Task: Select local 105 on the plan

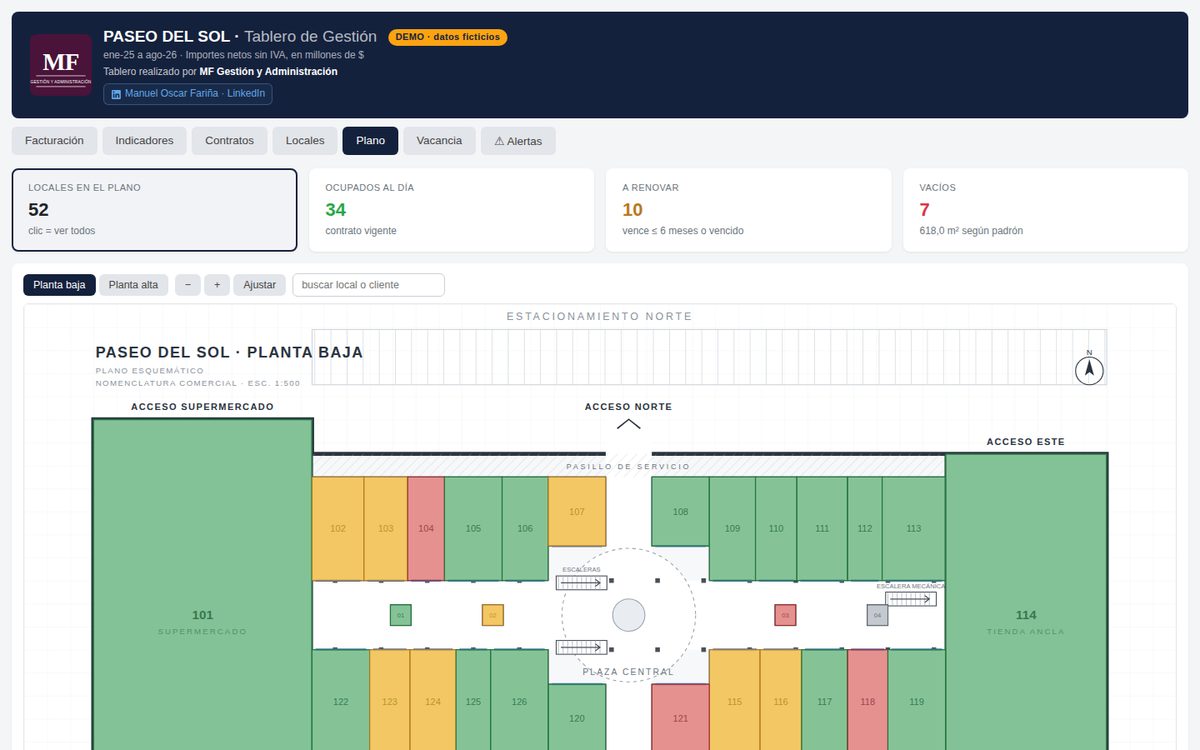Action: click(473, 528)
